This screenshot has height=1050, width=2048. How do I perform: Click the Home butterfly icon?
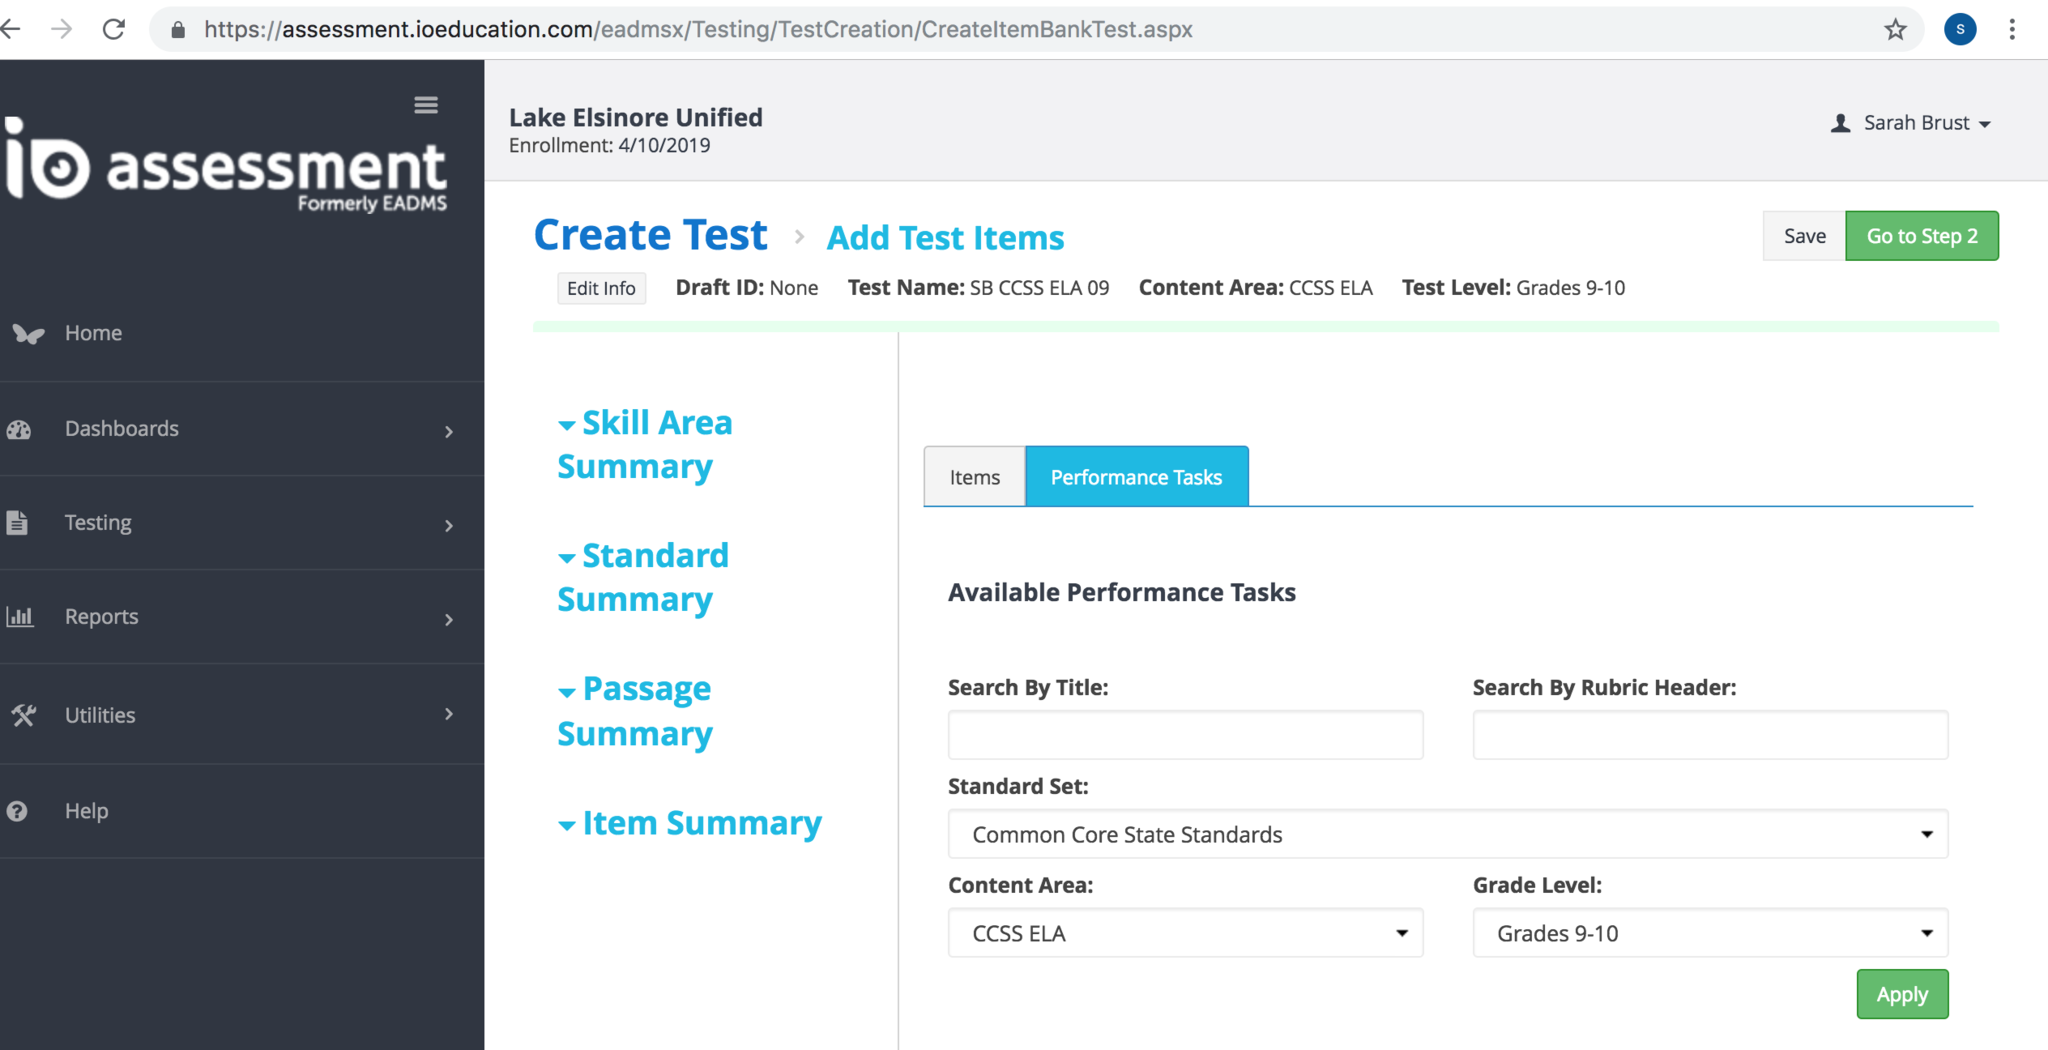tap(28, 334)
